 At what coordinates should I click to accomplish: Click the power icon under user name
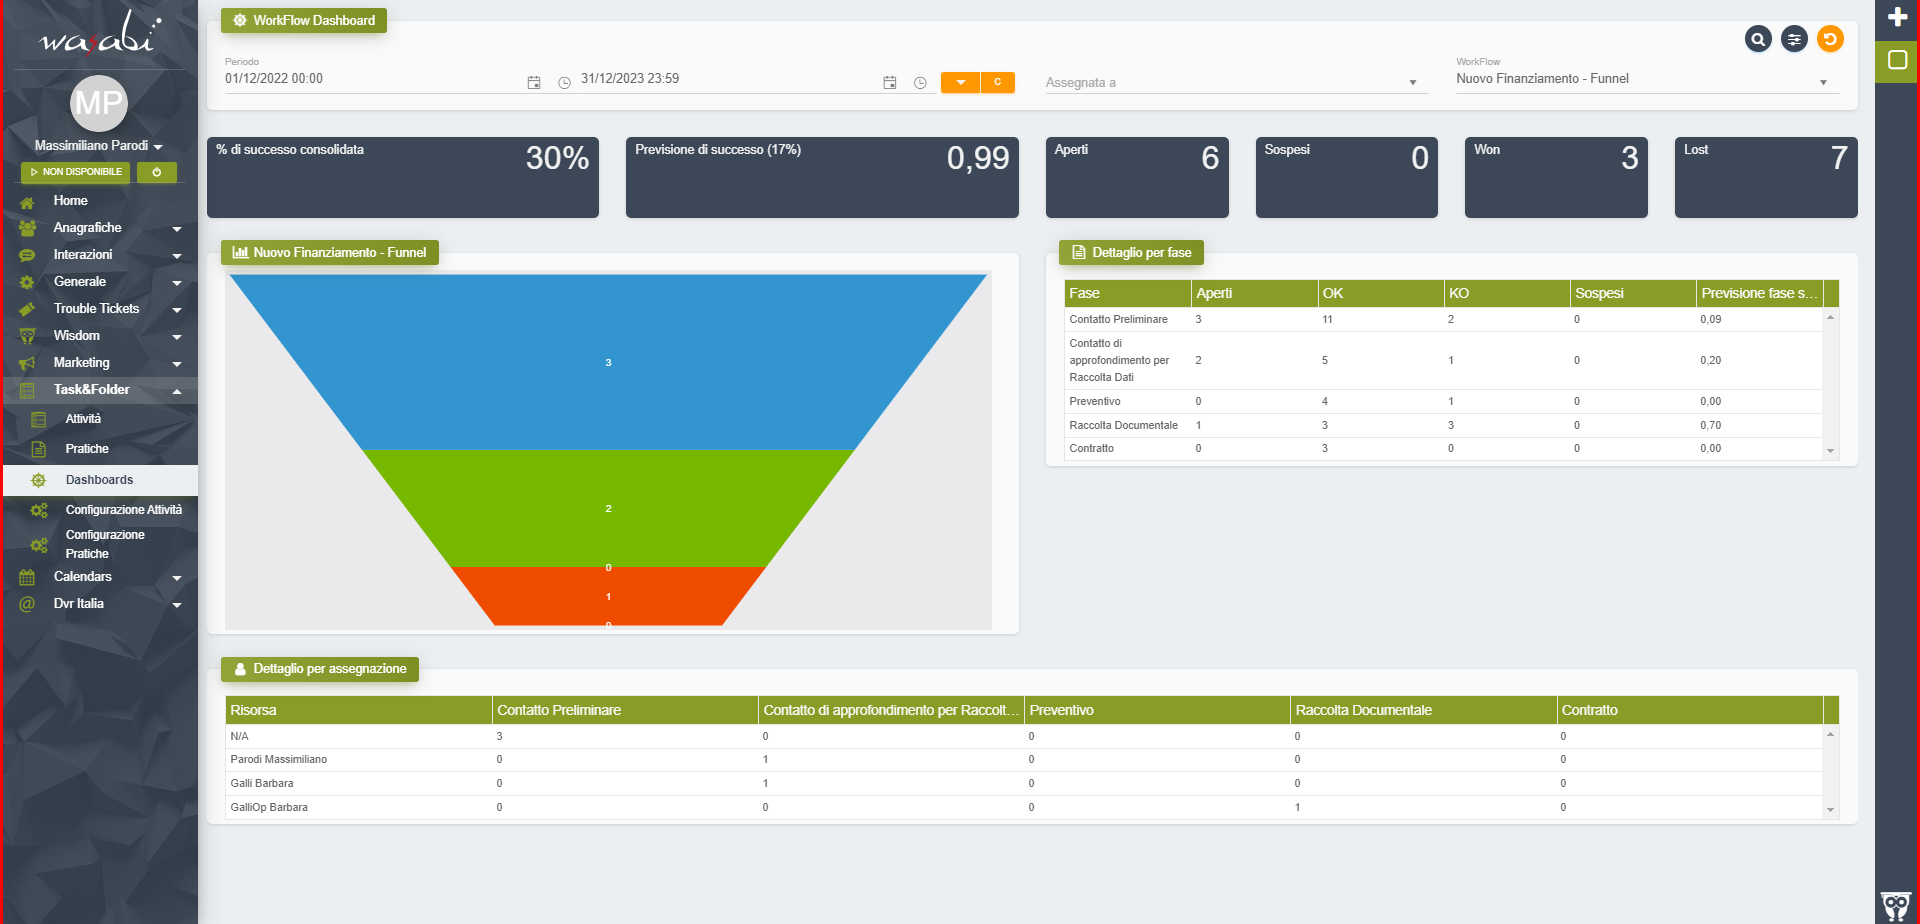[156, 172]
